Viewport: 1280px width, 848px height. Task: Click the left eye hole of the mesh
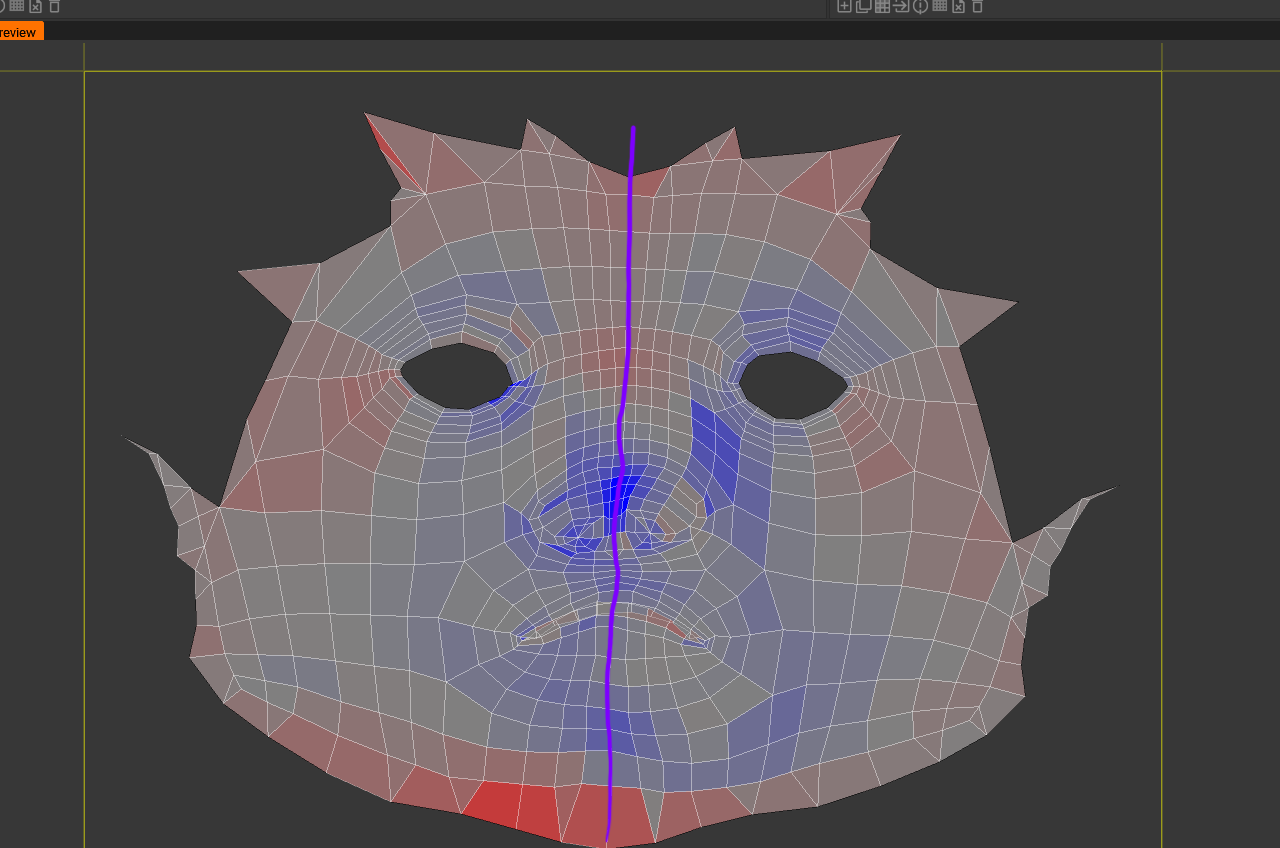(456, 375)
